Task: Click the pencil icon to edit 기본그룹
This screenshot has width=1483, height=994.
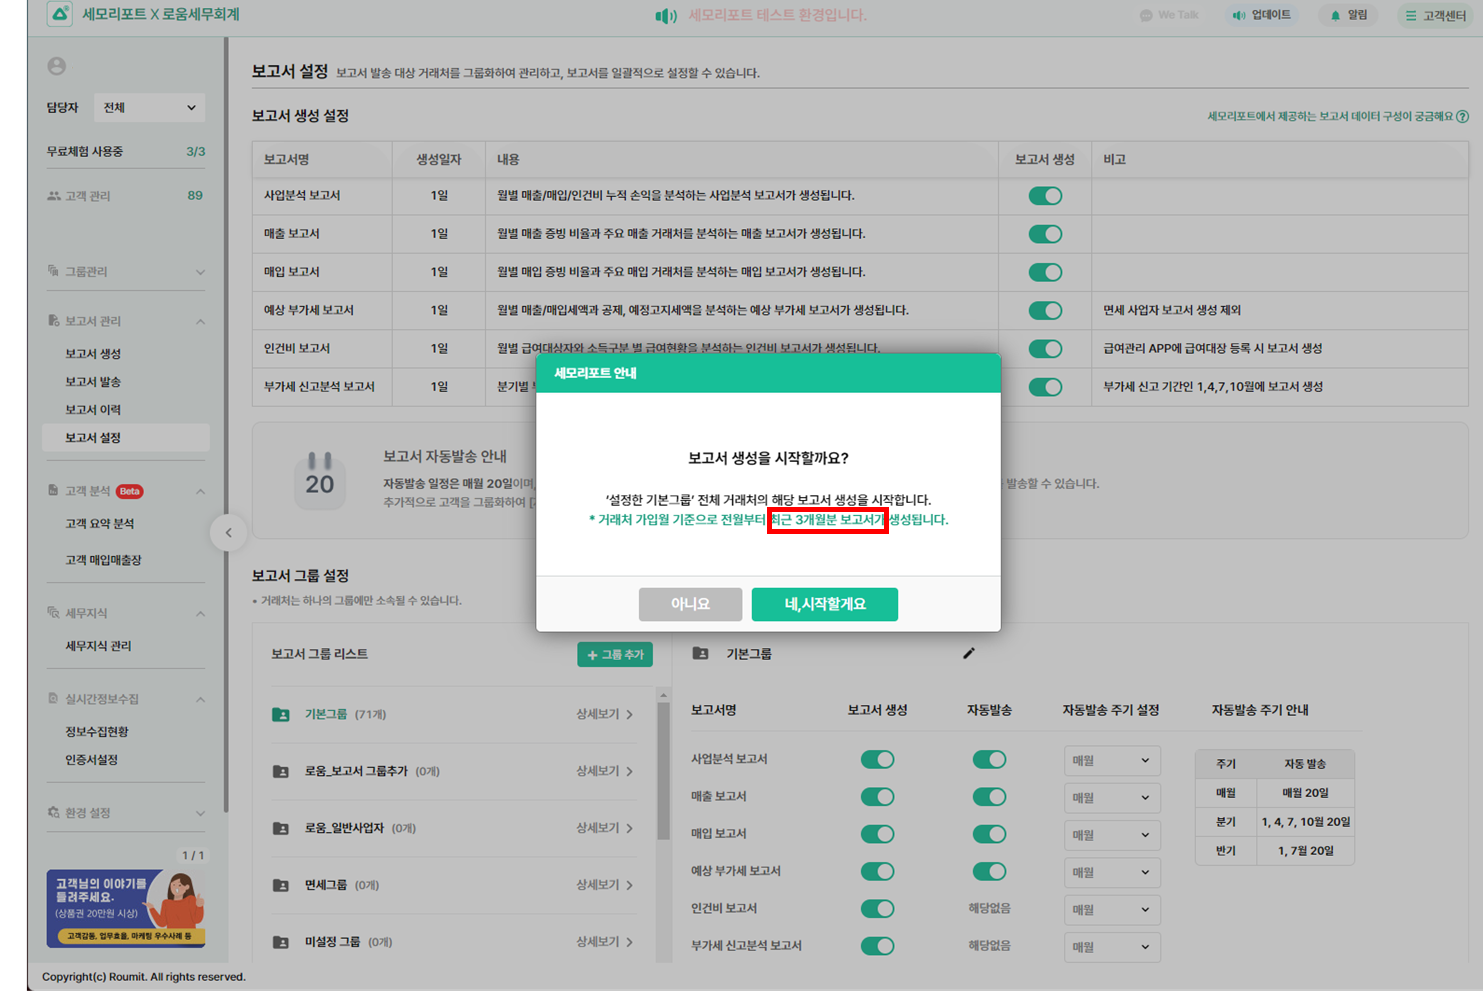Action: (968, 653)
